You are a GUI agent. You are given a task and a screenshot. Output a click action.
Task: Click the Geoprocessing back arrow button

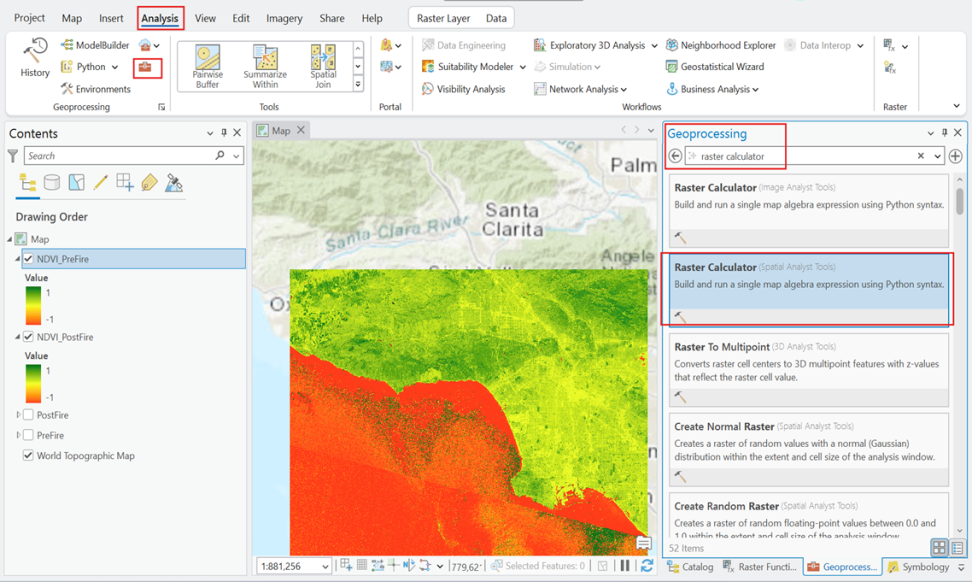pyautogui.click(x=675, y=156)
